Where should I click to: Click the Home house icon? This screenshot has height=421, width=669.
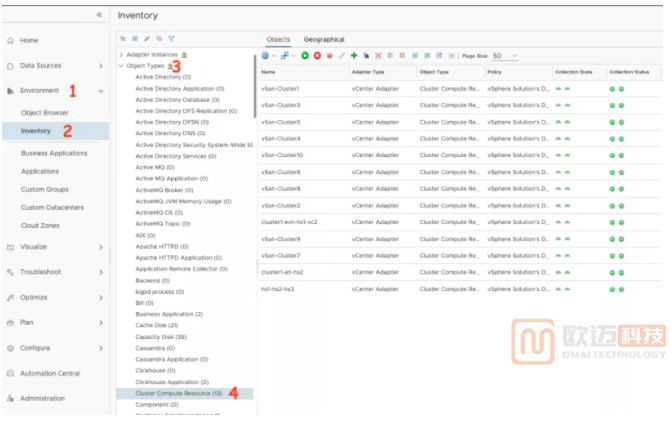(x=10, y=41)
